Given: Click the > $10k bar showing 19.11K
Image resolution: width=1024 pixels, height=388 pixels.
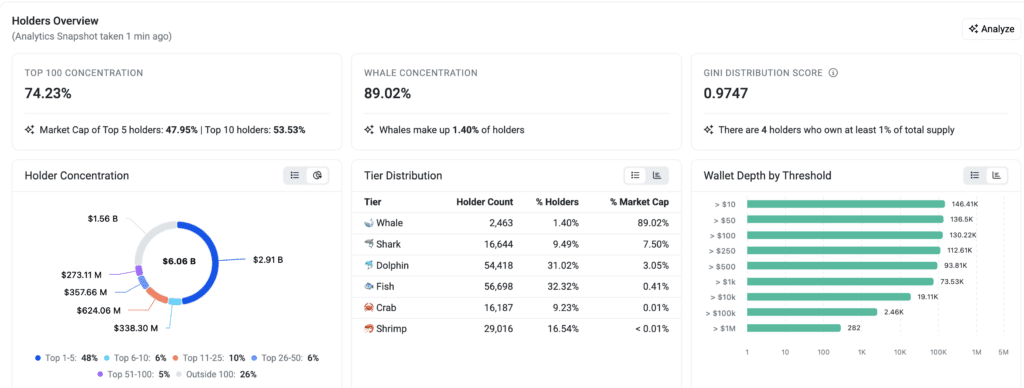Looking at the screenshot, I should 829,297.
